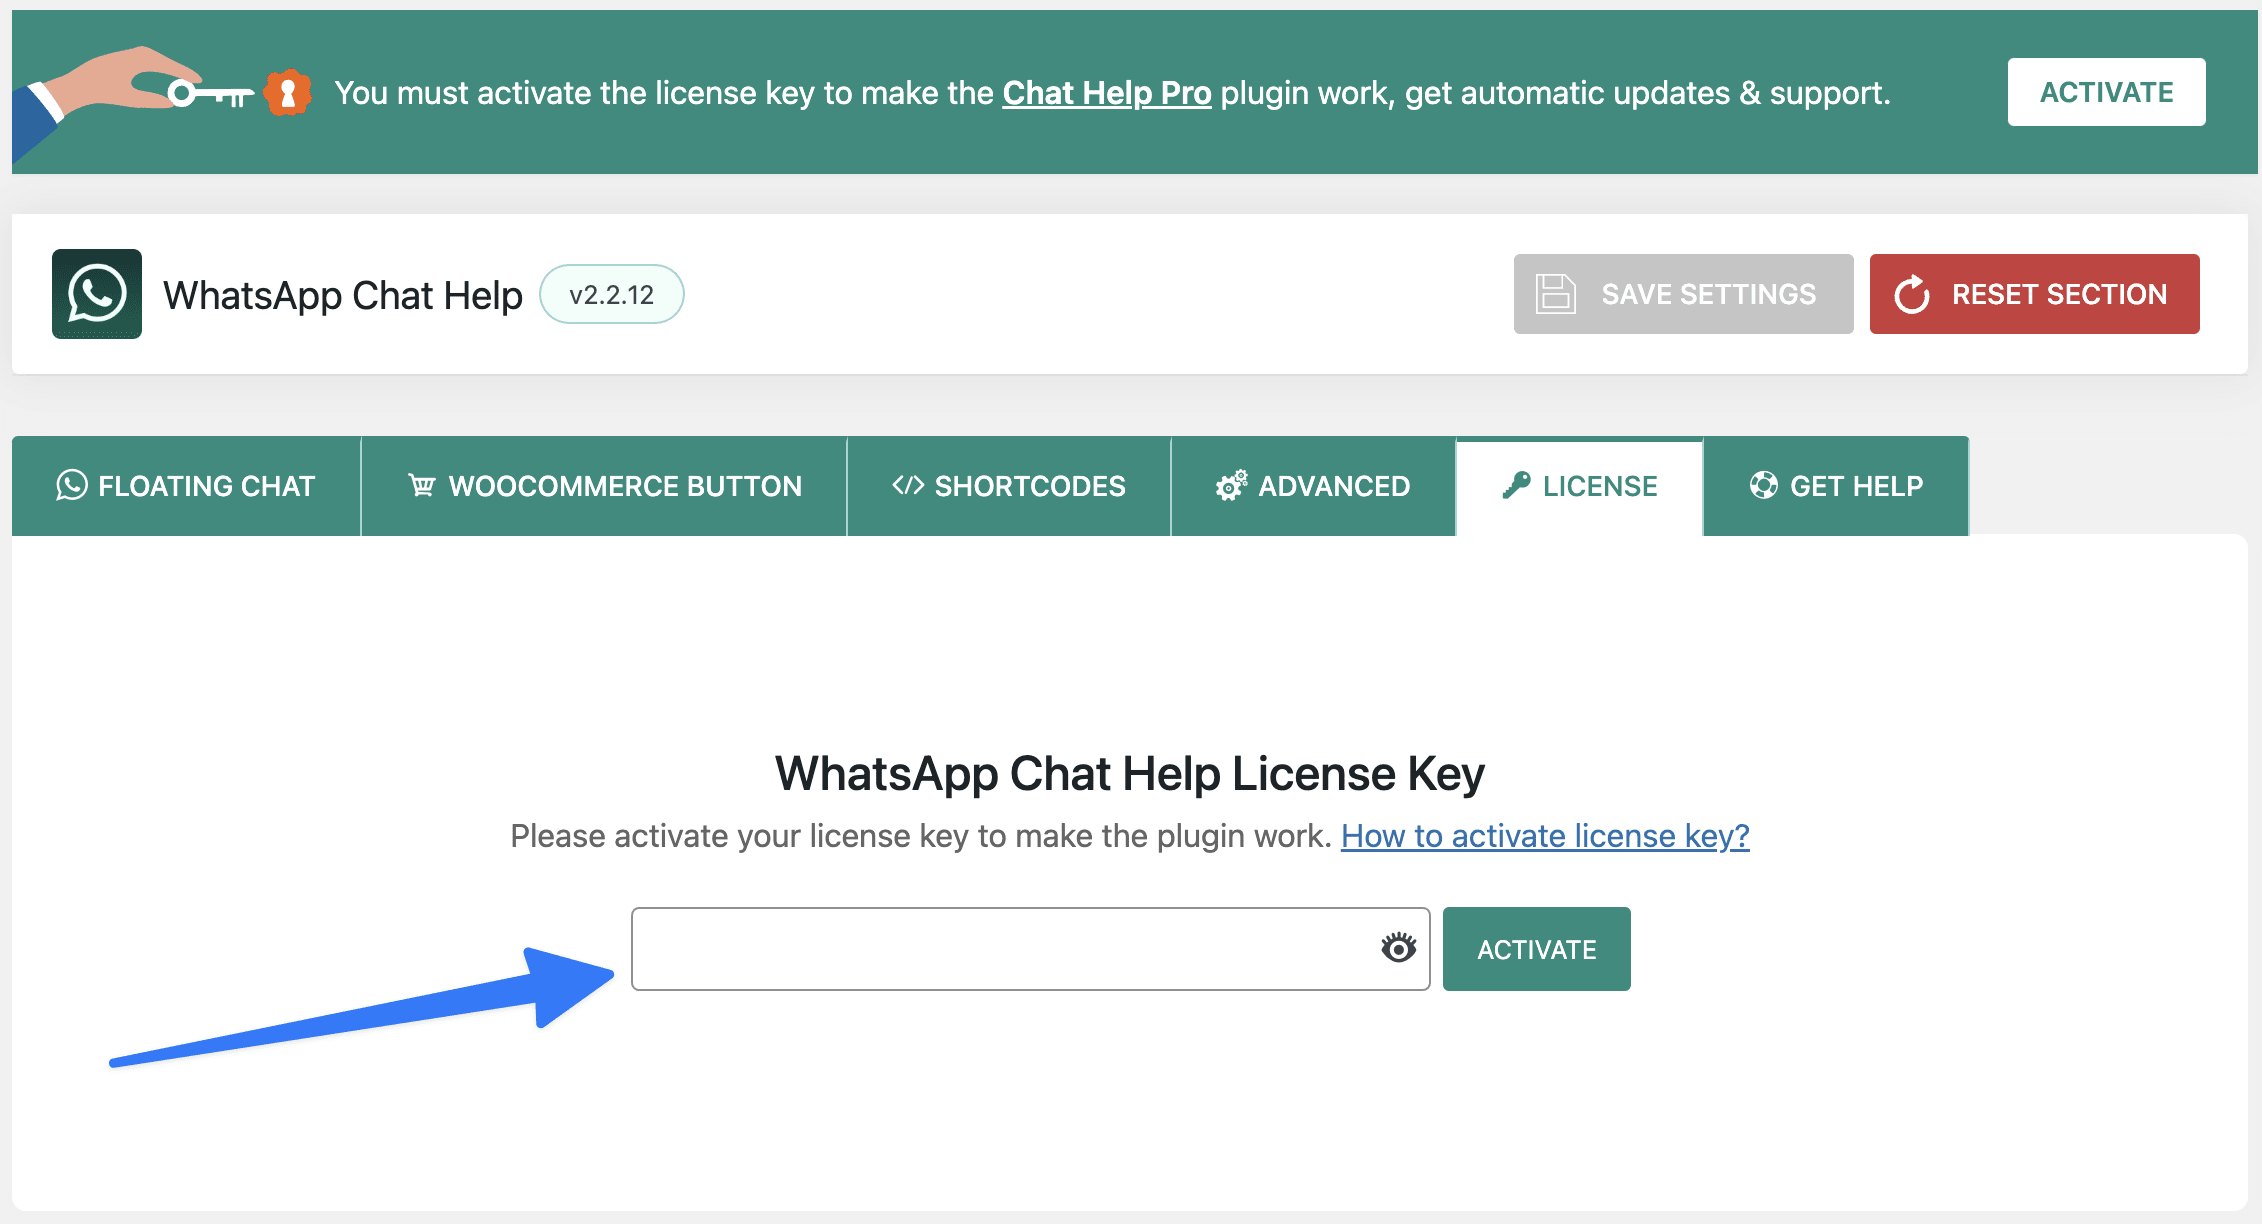Click the gears icon on Advanced tab

(x=1232, y=486)
